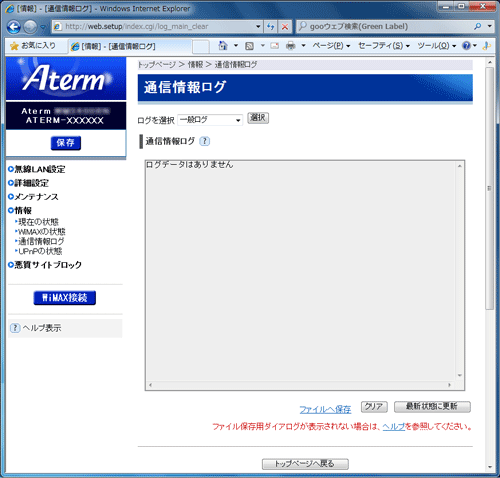Image resolution: width=500 pixels, height=478 pixels.
Task: Click the browser Back arrow button
Action: coord(14,27)
